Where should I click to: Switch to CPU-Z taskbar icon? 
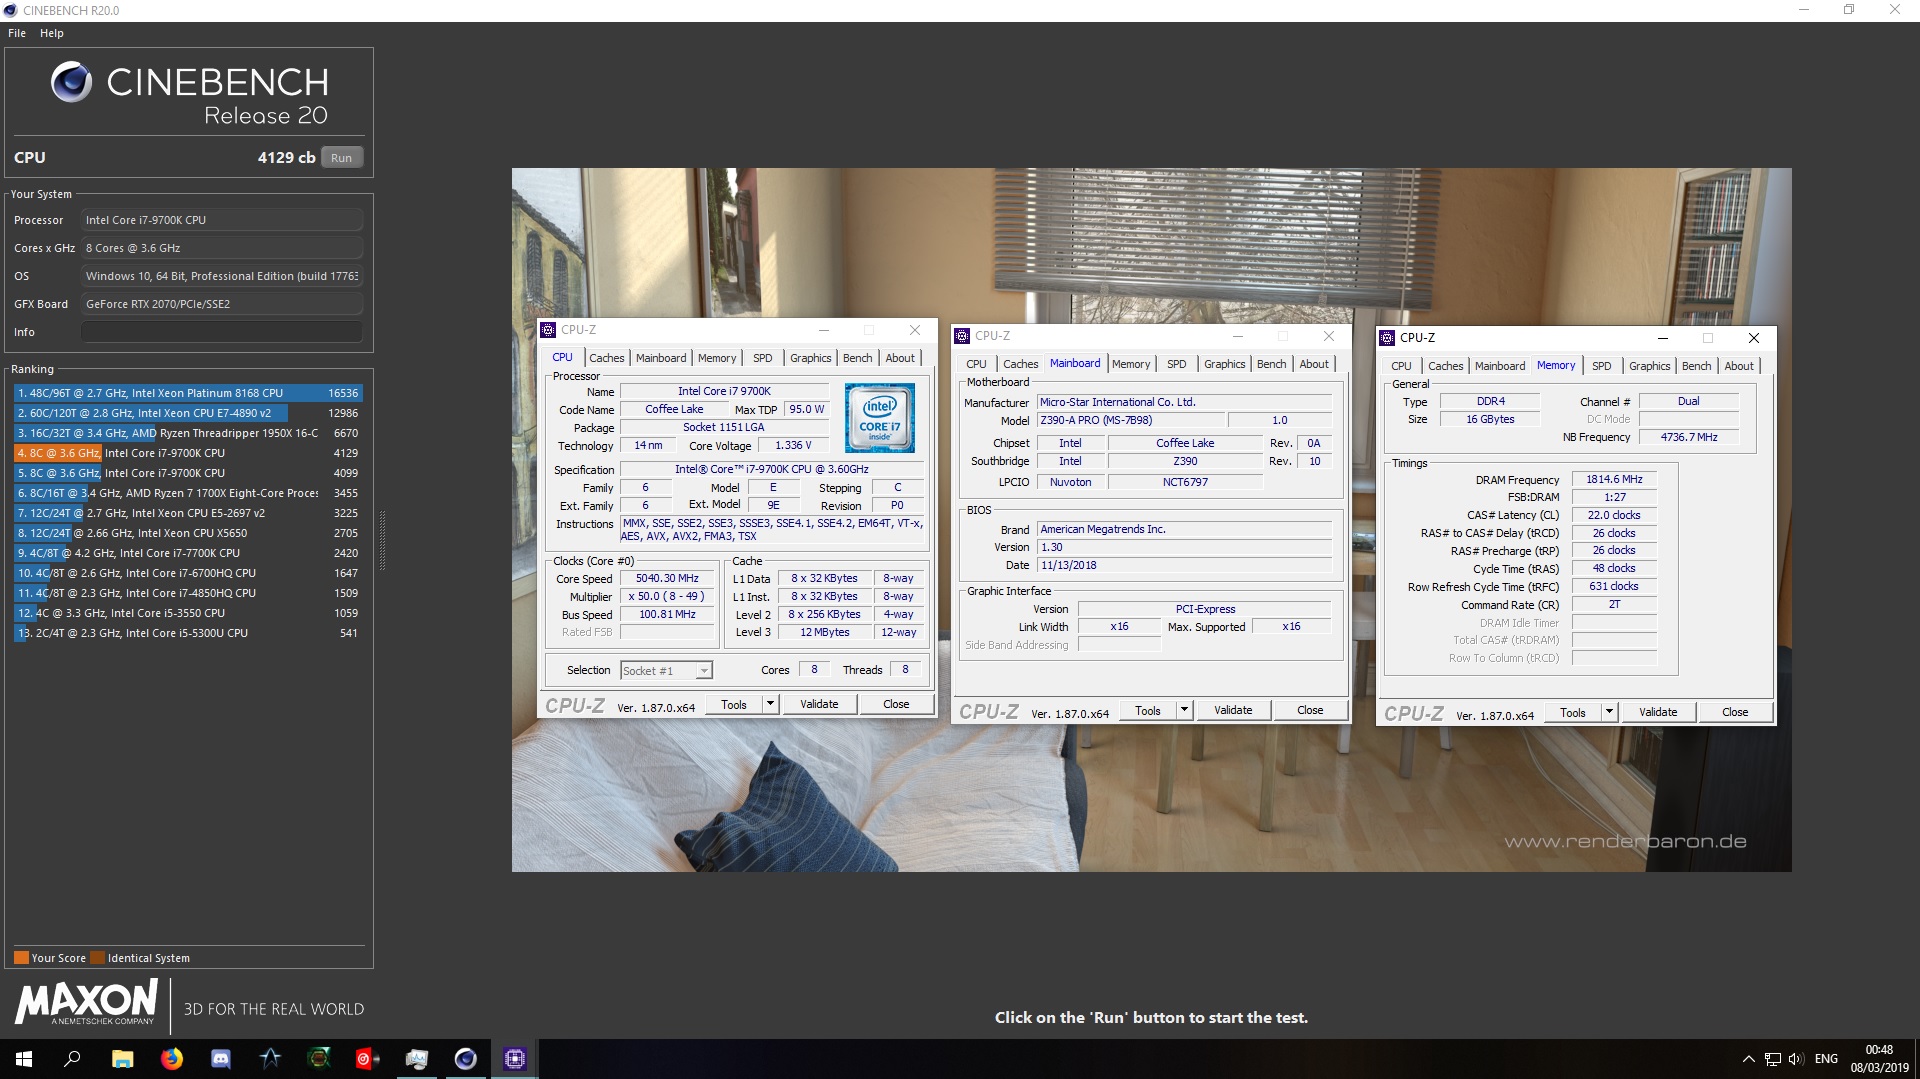(514, 1058)
